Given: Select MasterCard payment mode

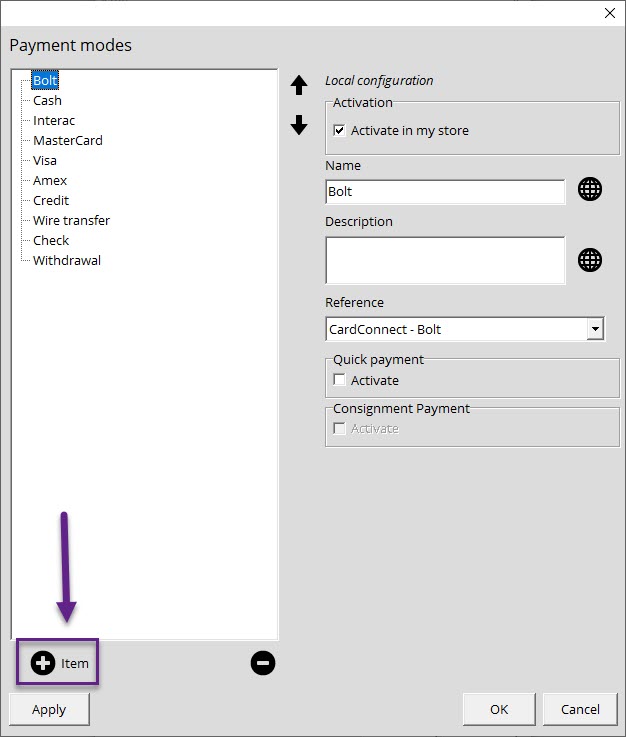Looking at the screenshot, I should coord(68,141).
